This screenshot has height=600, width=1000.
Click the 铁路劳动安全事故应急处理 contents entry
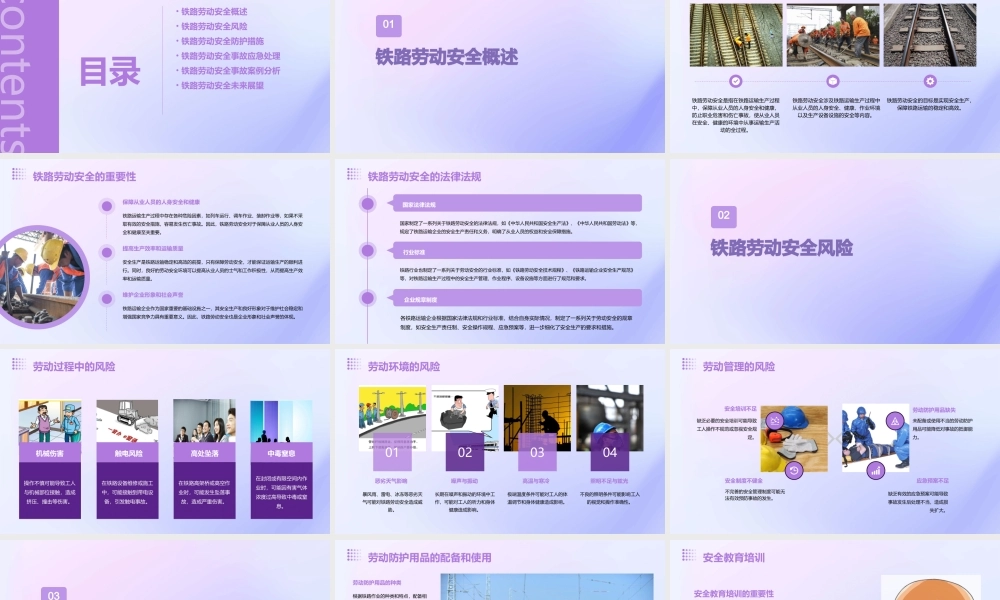[x=230, y=55]
